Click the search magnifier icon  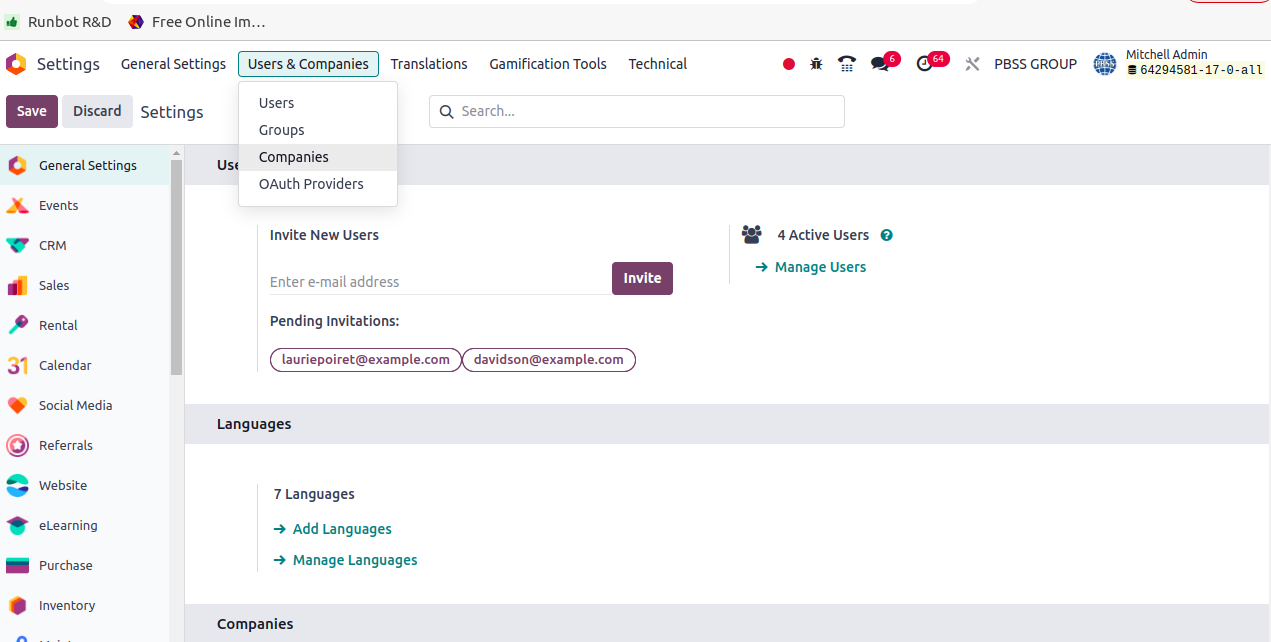coord(446,111)
